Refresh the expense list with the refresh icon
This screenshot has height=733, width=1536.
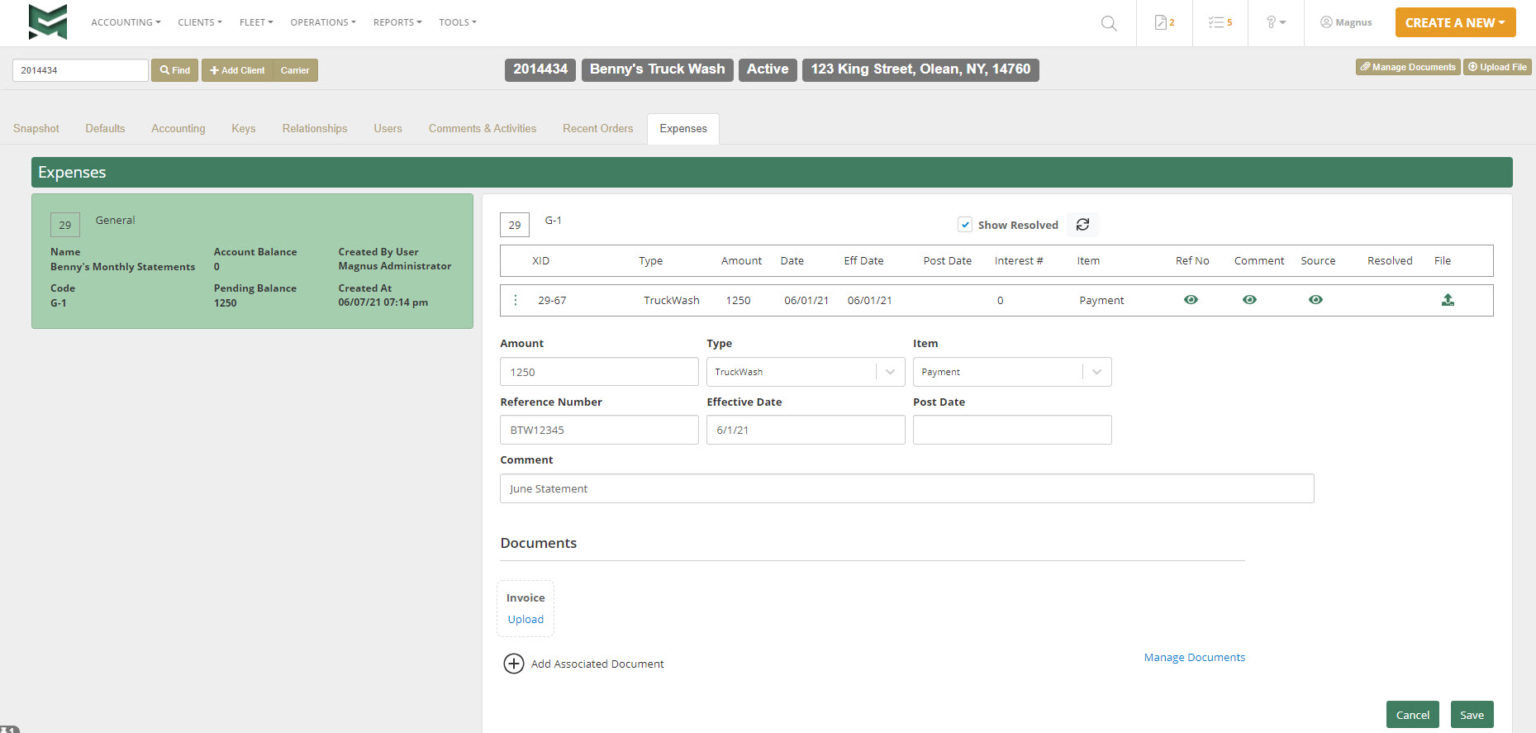(1082, 224)
